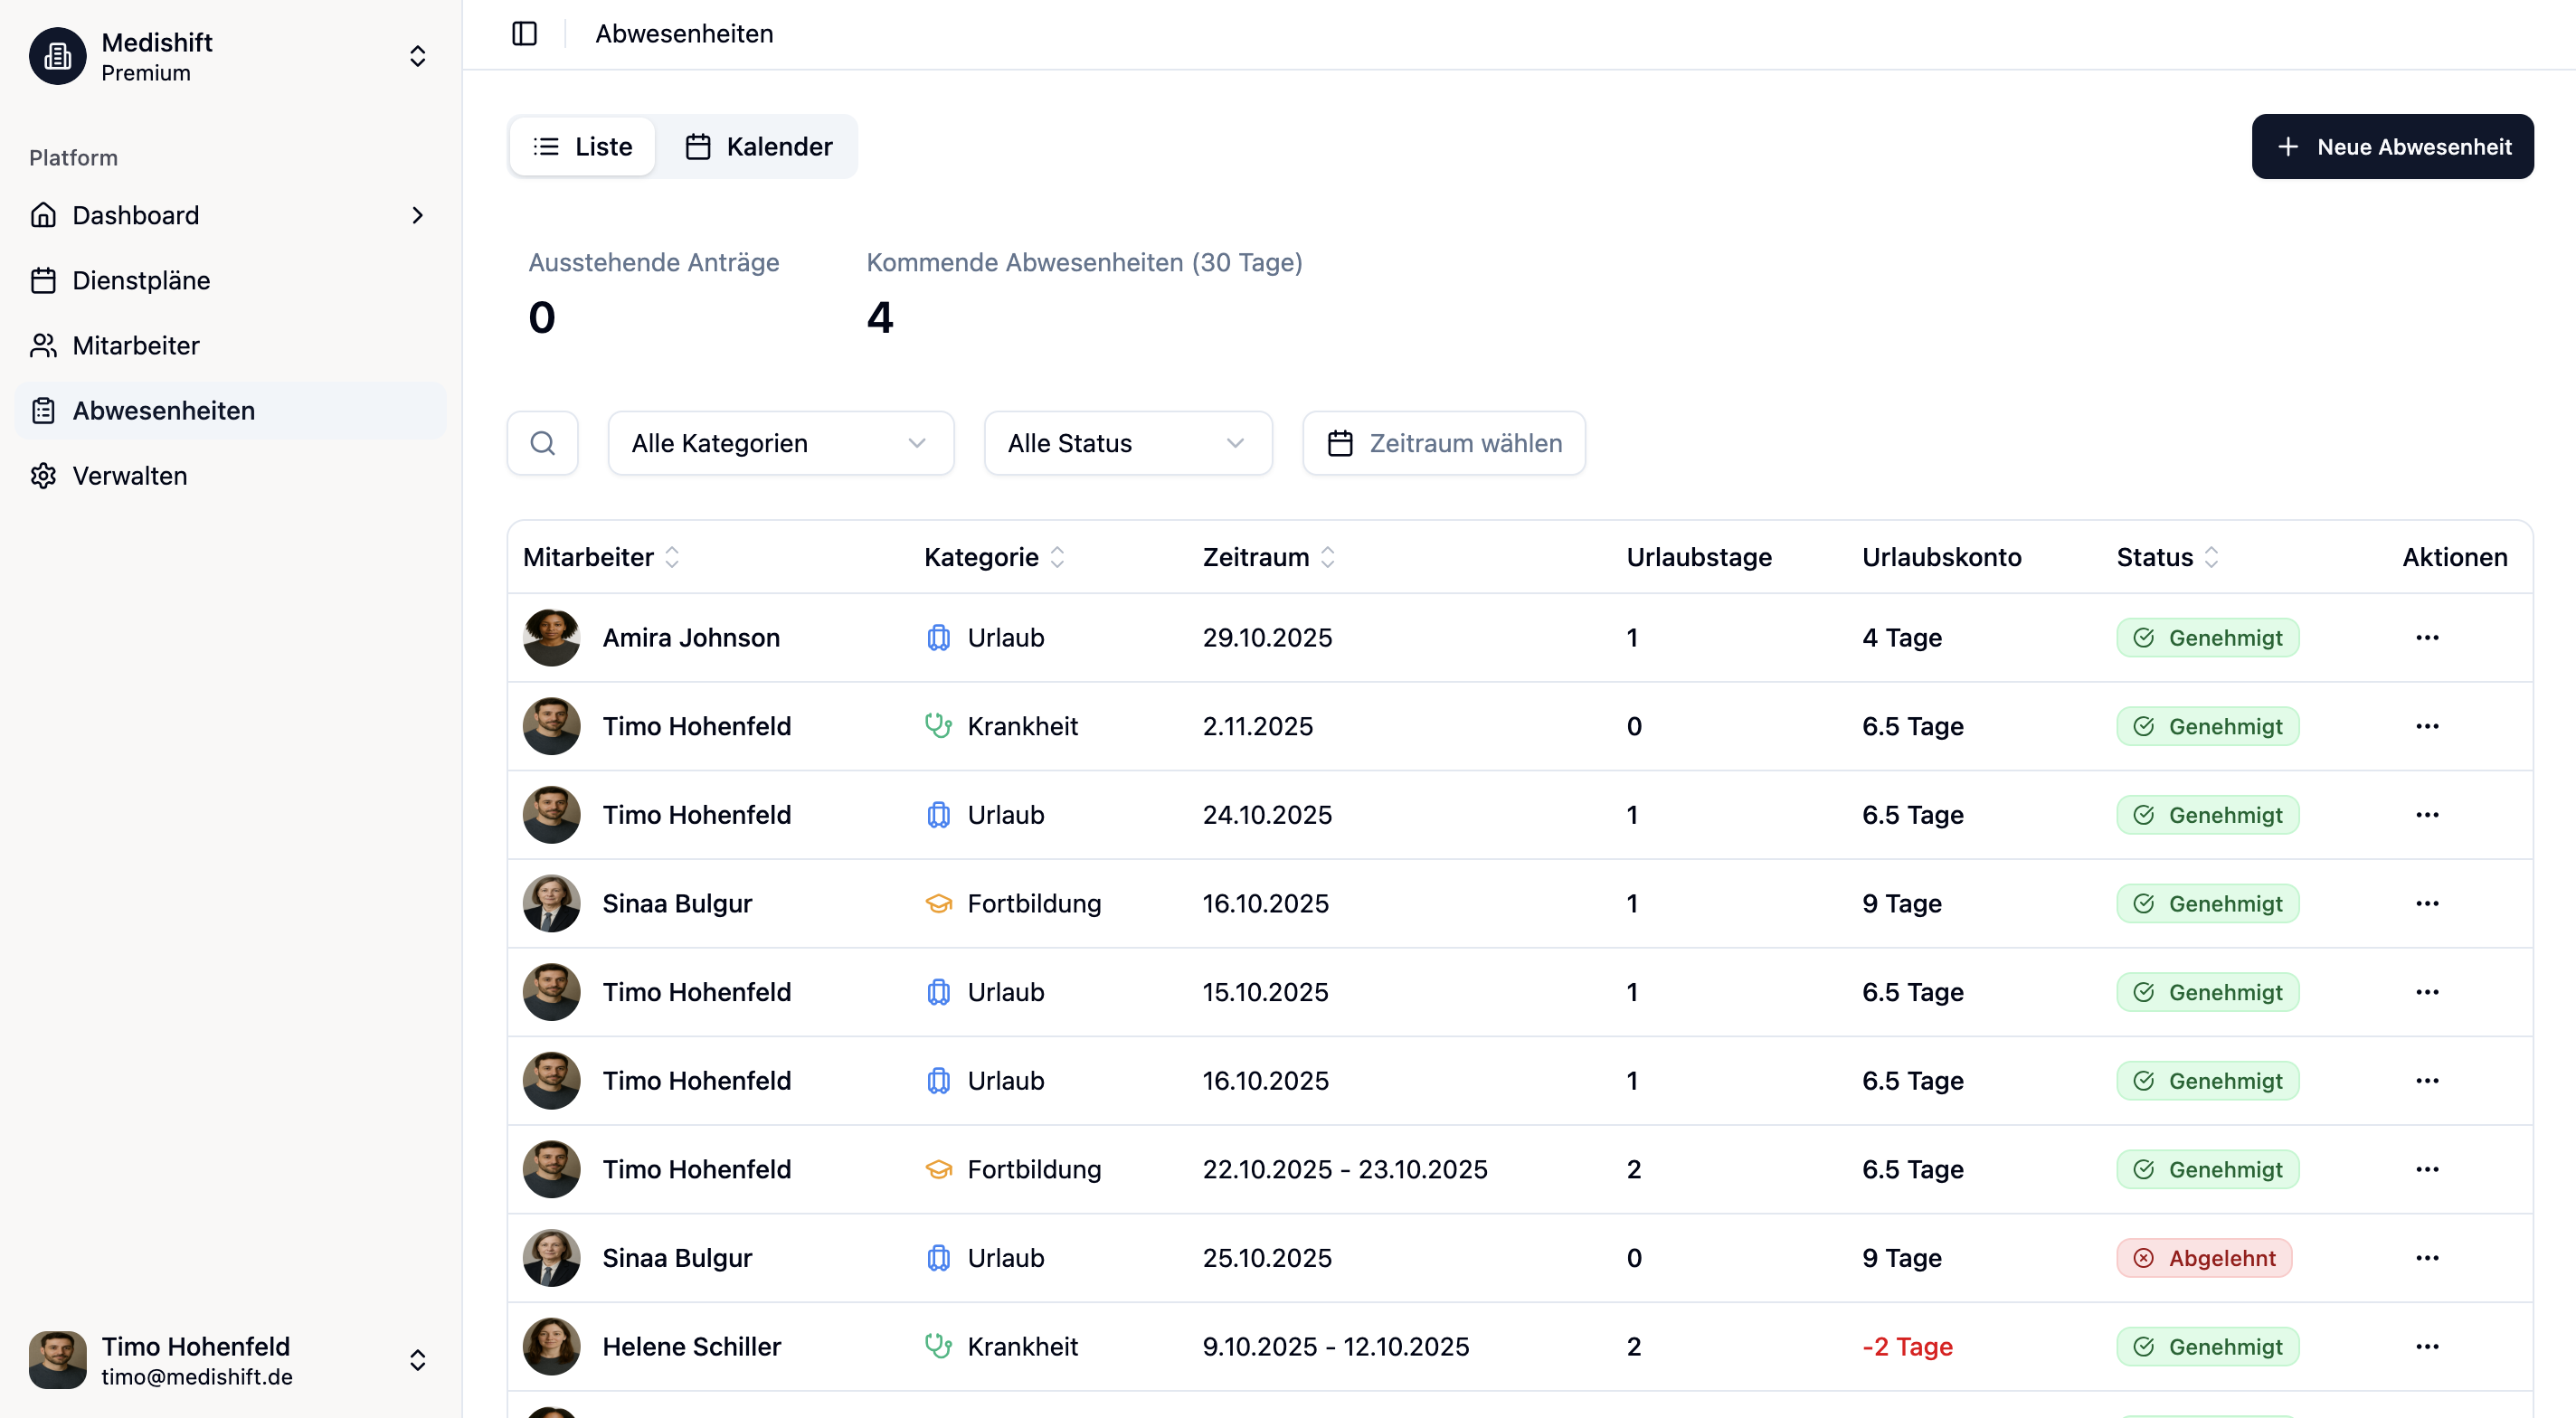Switch to the Kalender view tab
This screenshot has width=2576, height=1418.
pyautogui.click(x=758, y=147)
